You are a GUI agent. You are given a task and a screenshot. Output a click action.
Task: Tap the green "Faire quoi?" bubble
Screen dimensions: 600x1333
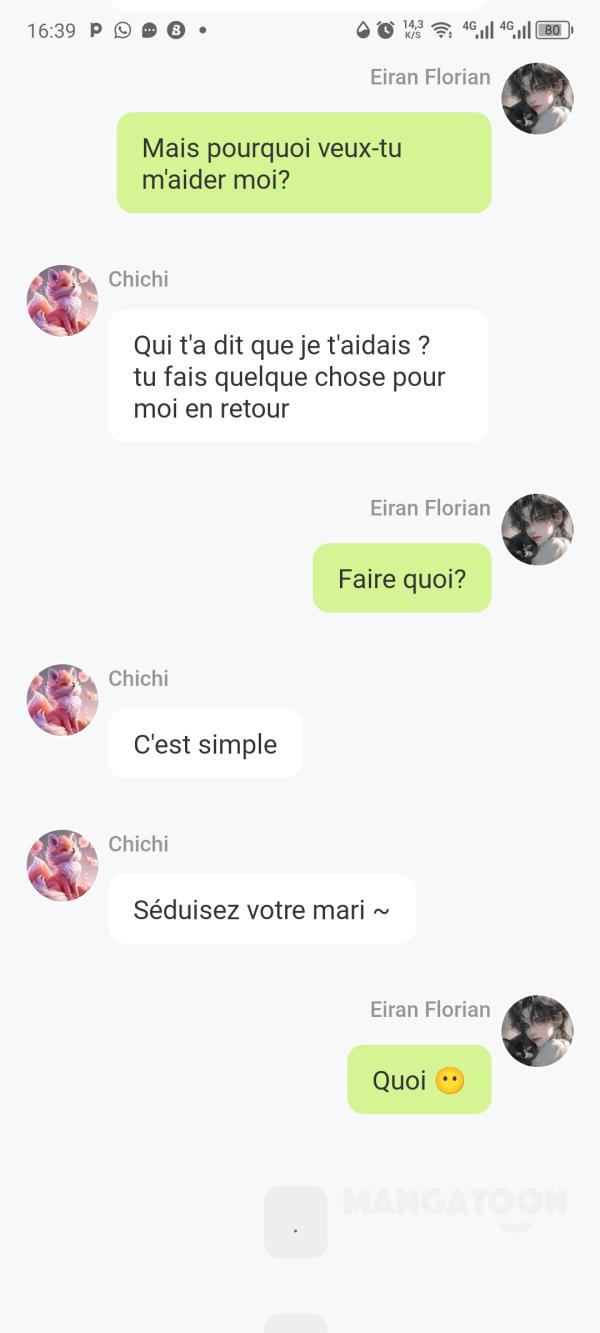402,578
